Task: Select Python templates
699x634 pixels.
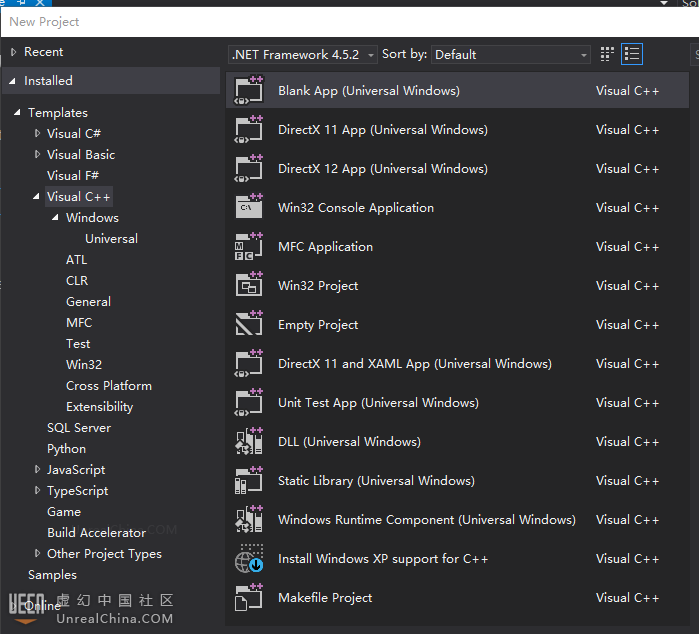Action: click(x=66, y=449)
